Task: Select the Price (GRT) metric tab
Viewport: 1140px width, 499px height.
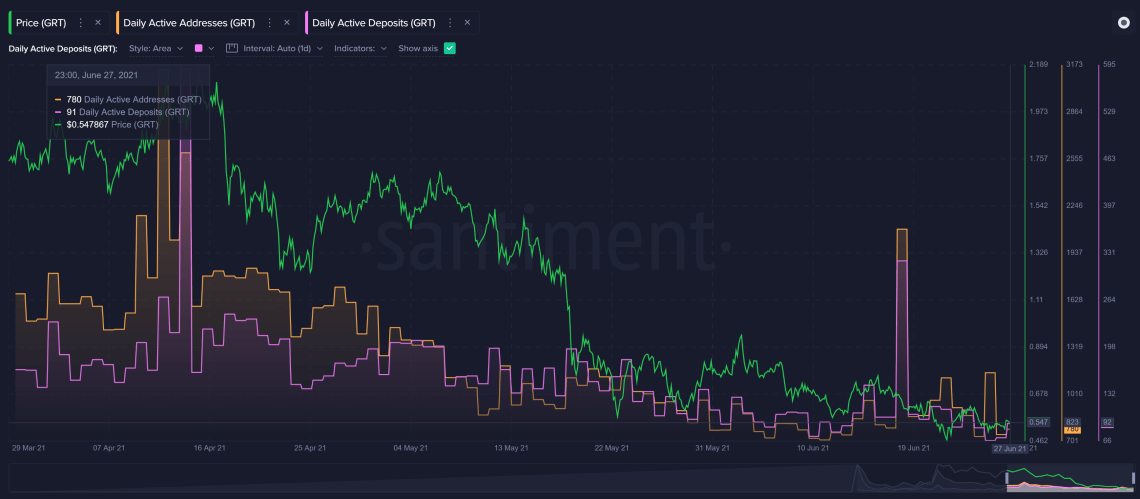Action: click(40, 22)
